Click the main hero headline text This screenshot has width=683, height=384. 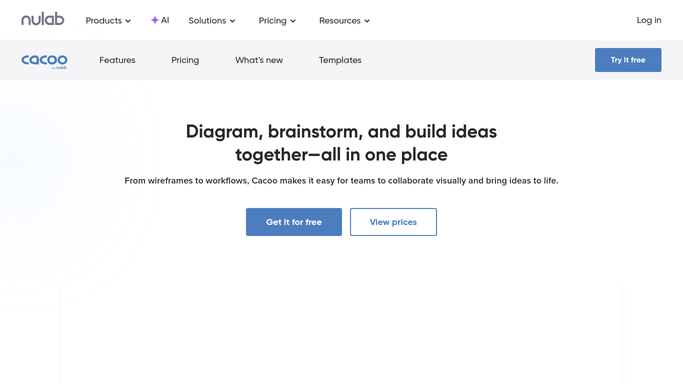342,143
